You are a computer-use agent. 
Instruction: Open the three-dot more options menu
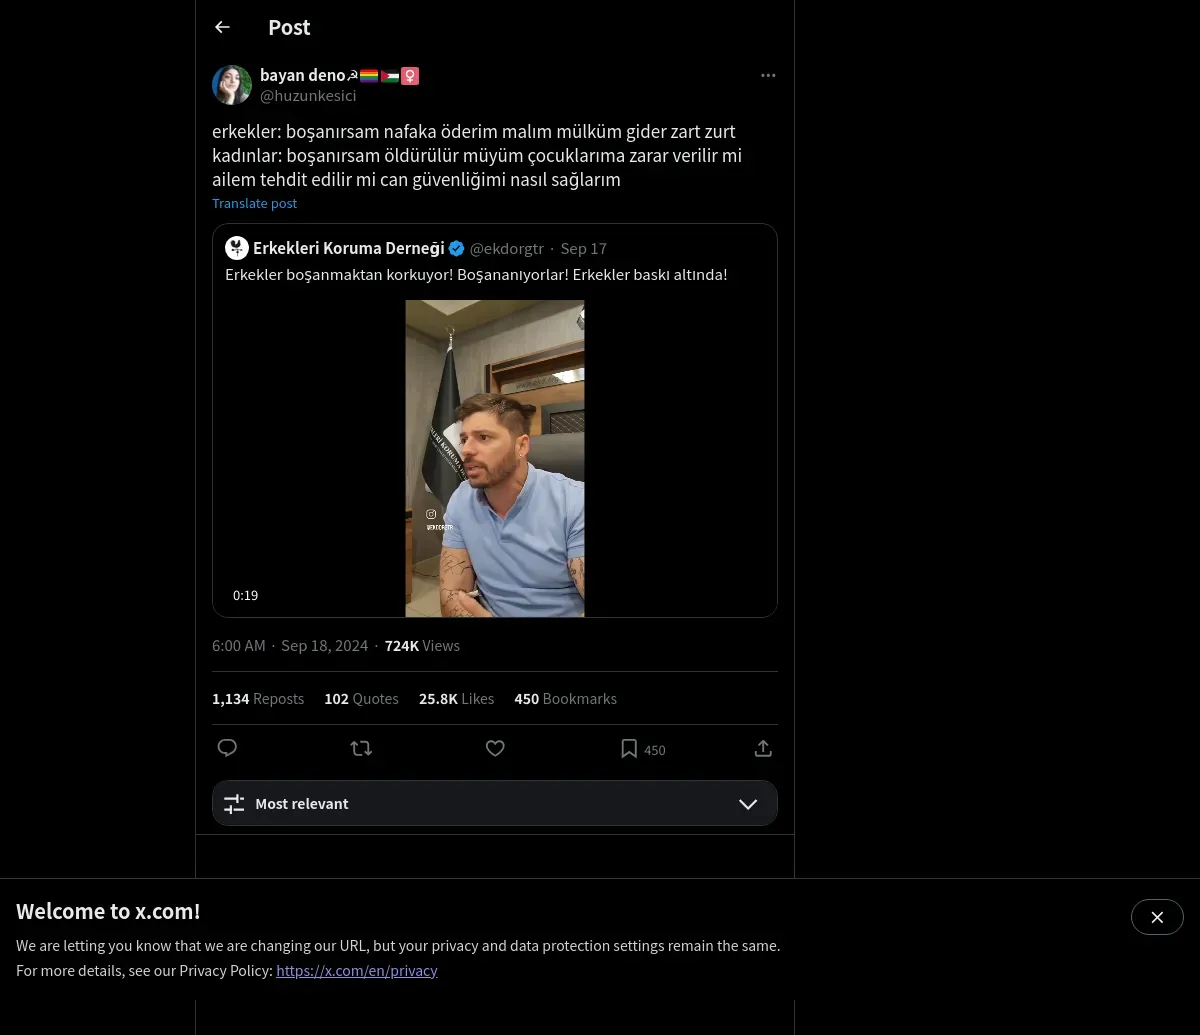pos(768,75)
